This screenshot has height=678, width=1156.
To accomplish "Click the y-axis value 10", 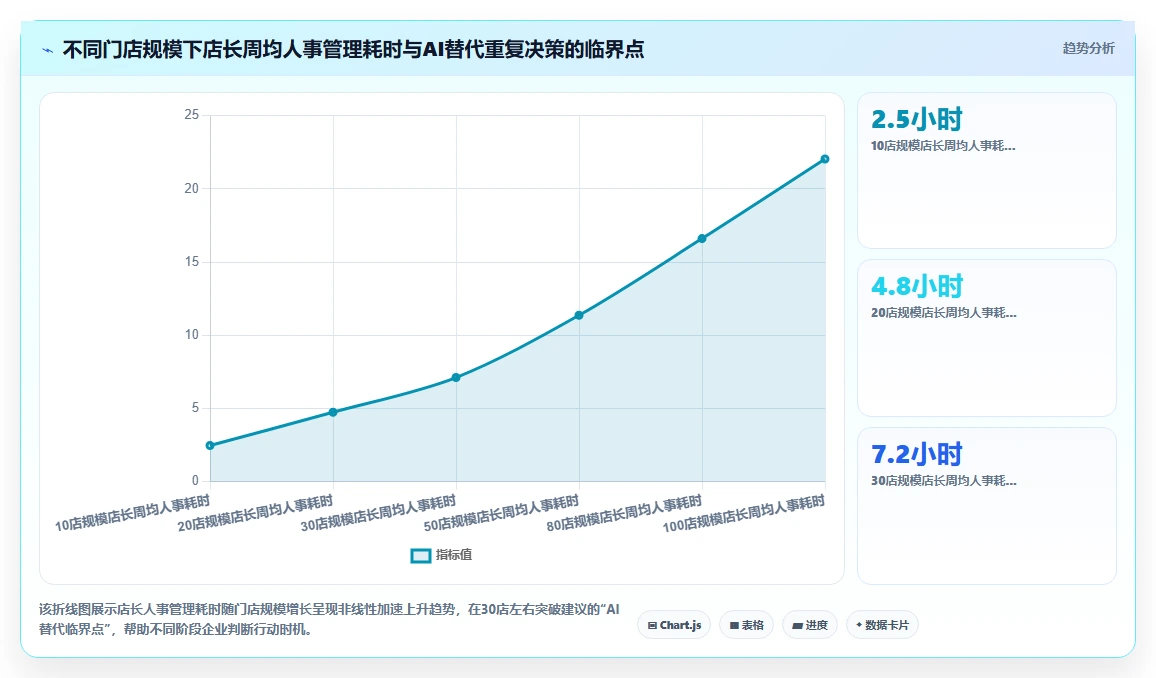I will [x=192, y=335].
